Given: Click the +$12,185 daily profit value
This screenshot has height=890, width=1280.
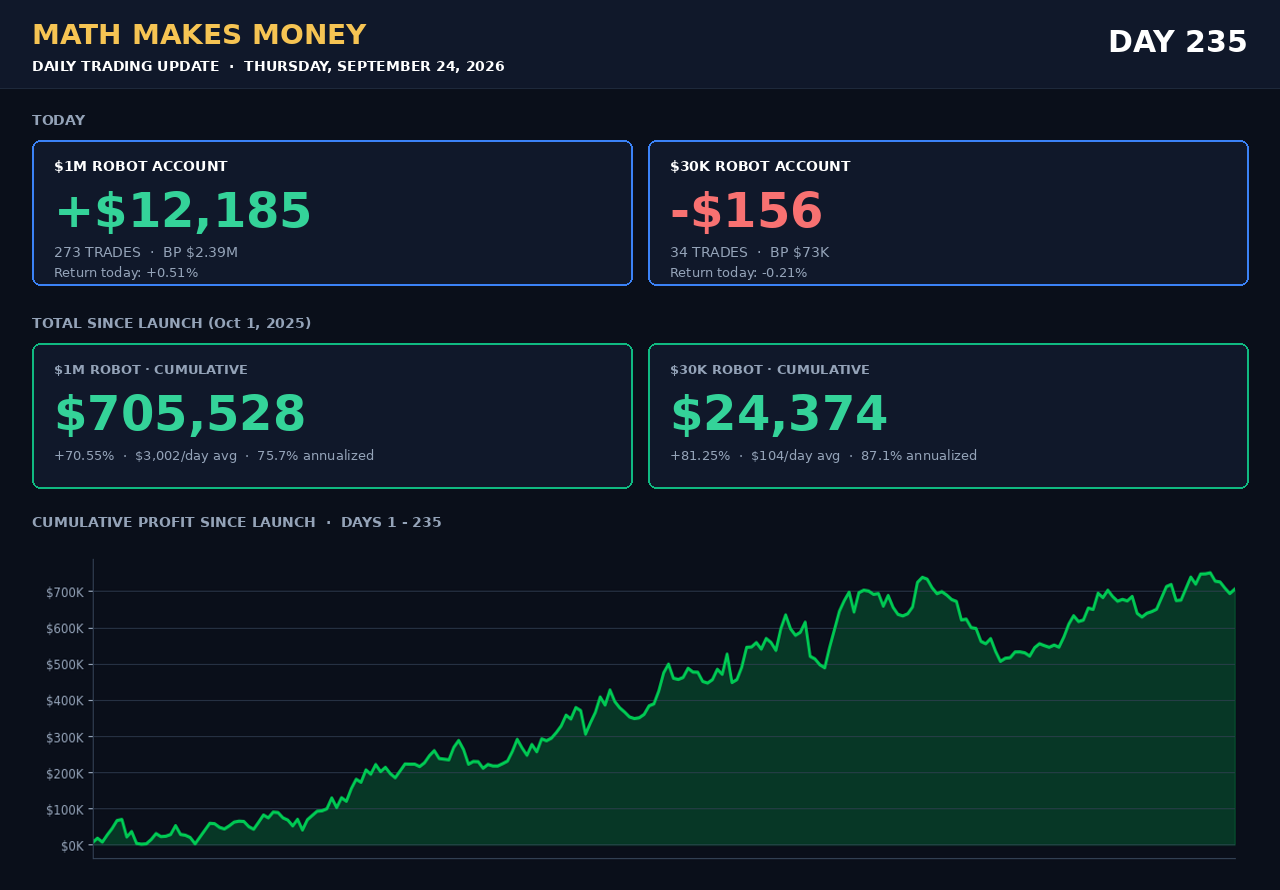Looking at the screenshot, I should point(183,212).
